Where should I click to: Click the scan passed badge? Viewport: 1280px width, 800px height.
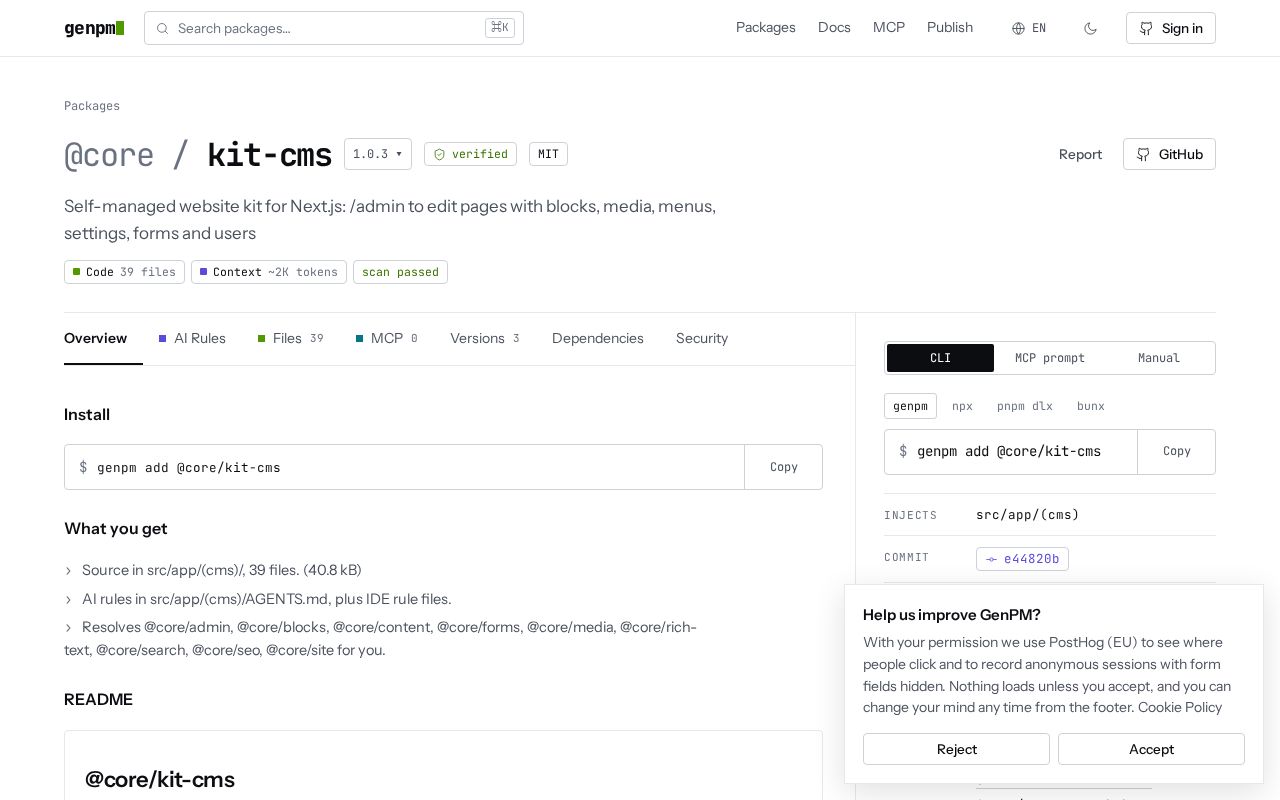[400, 272]
